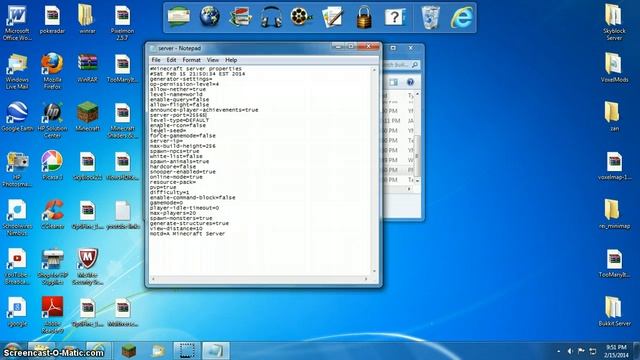
Task: Open the taskbar clock showing 9:51 PM
Action: click(616, 351)
